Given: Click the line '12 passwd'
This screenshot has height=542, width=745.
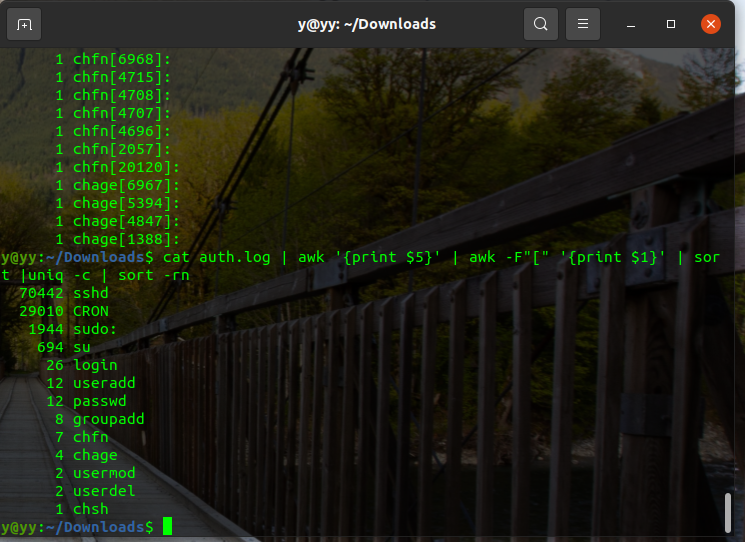Looking at the screenshot, I should tap(86, 401).
